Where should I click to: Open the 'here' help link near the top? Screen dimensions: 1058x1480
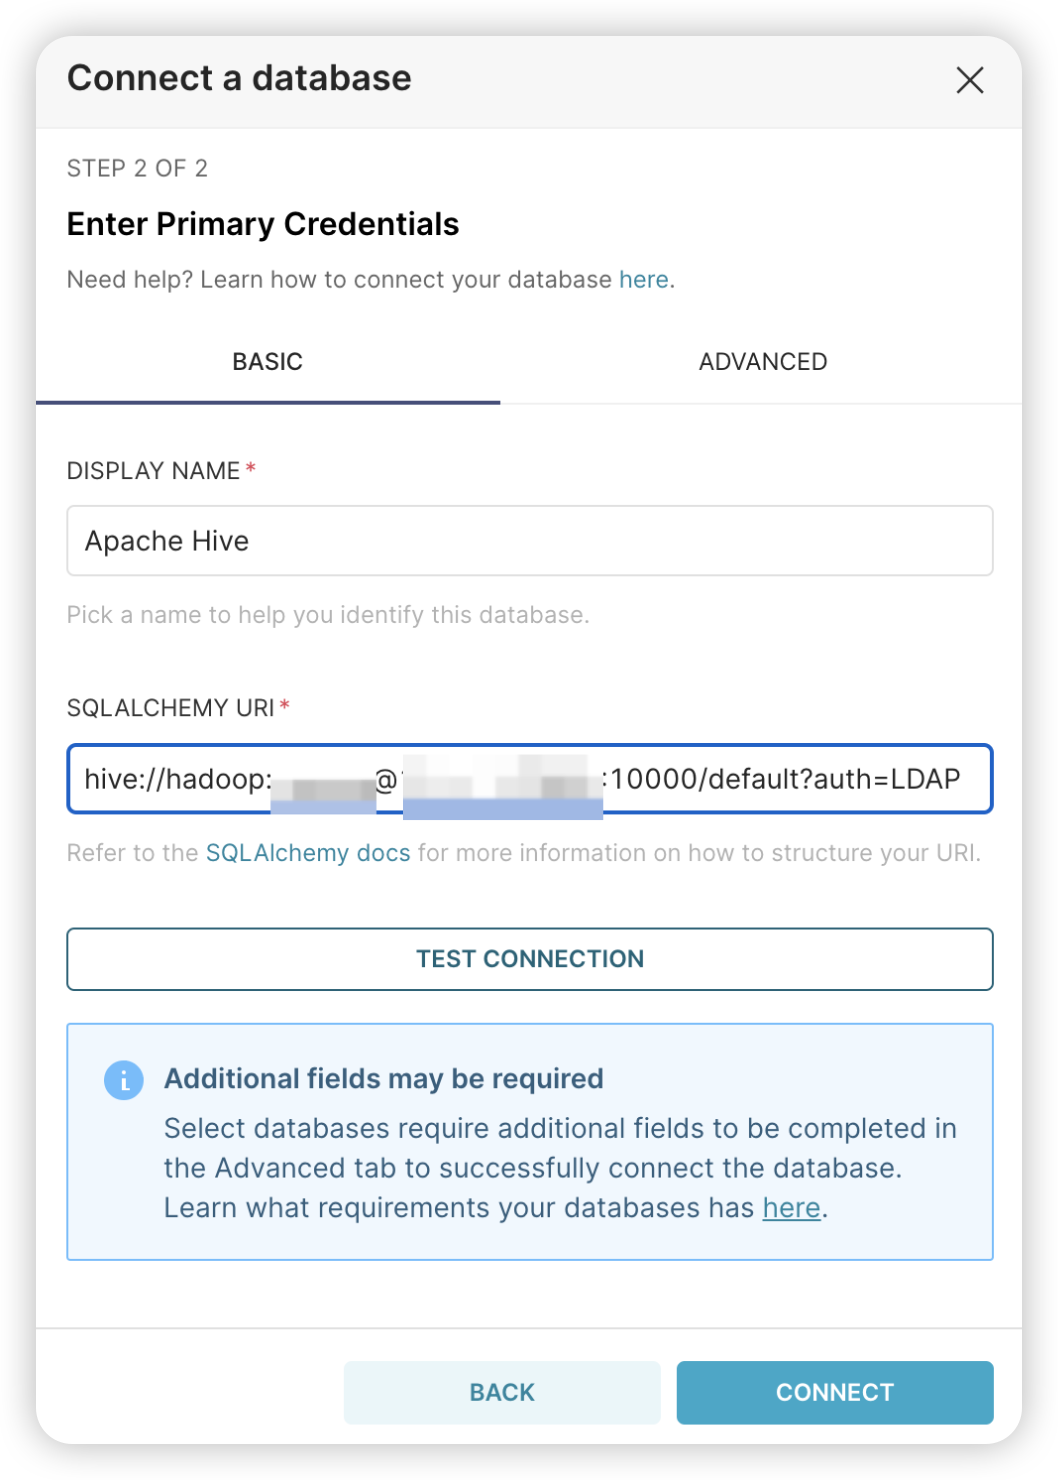(643, 280)
